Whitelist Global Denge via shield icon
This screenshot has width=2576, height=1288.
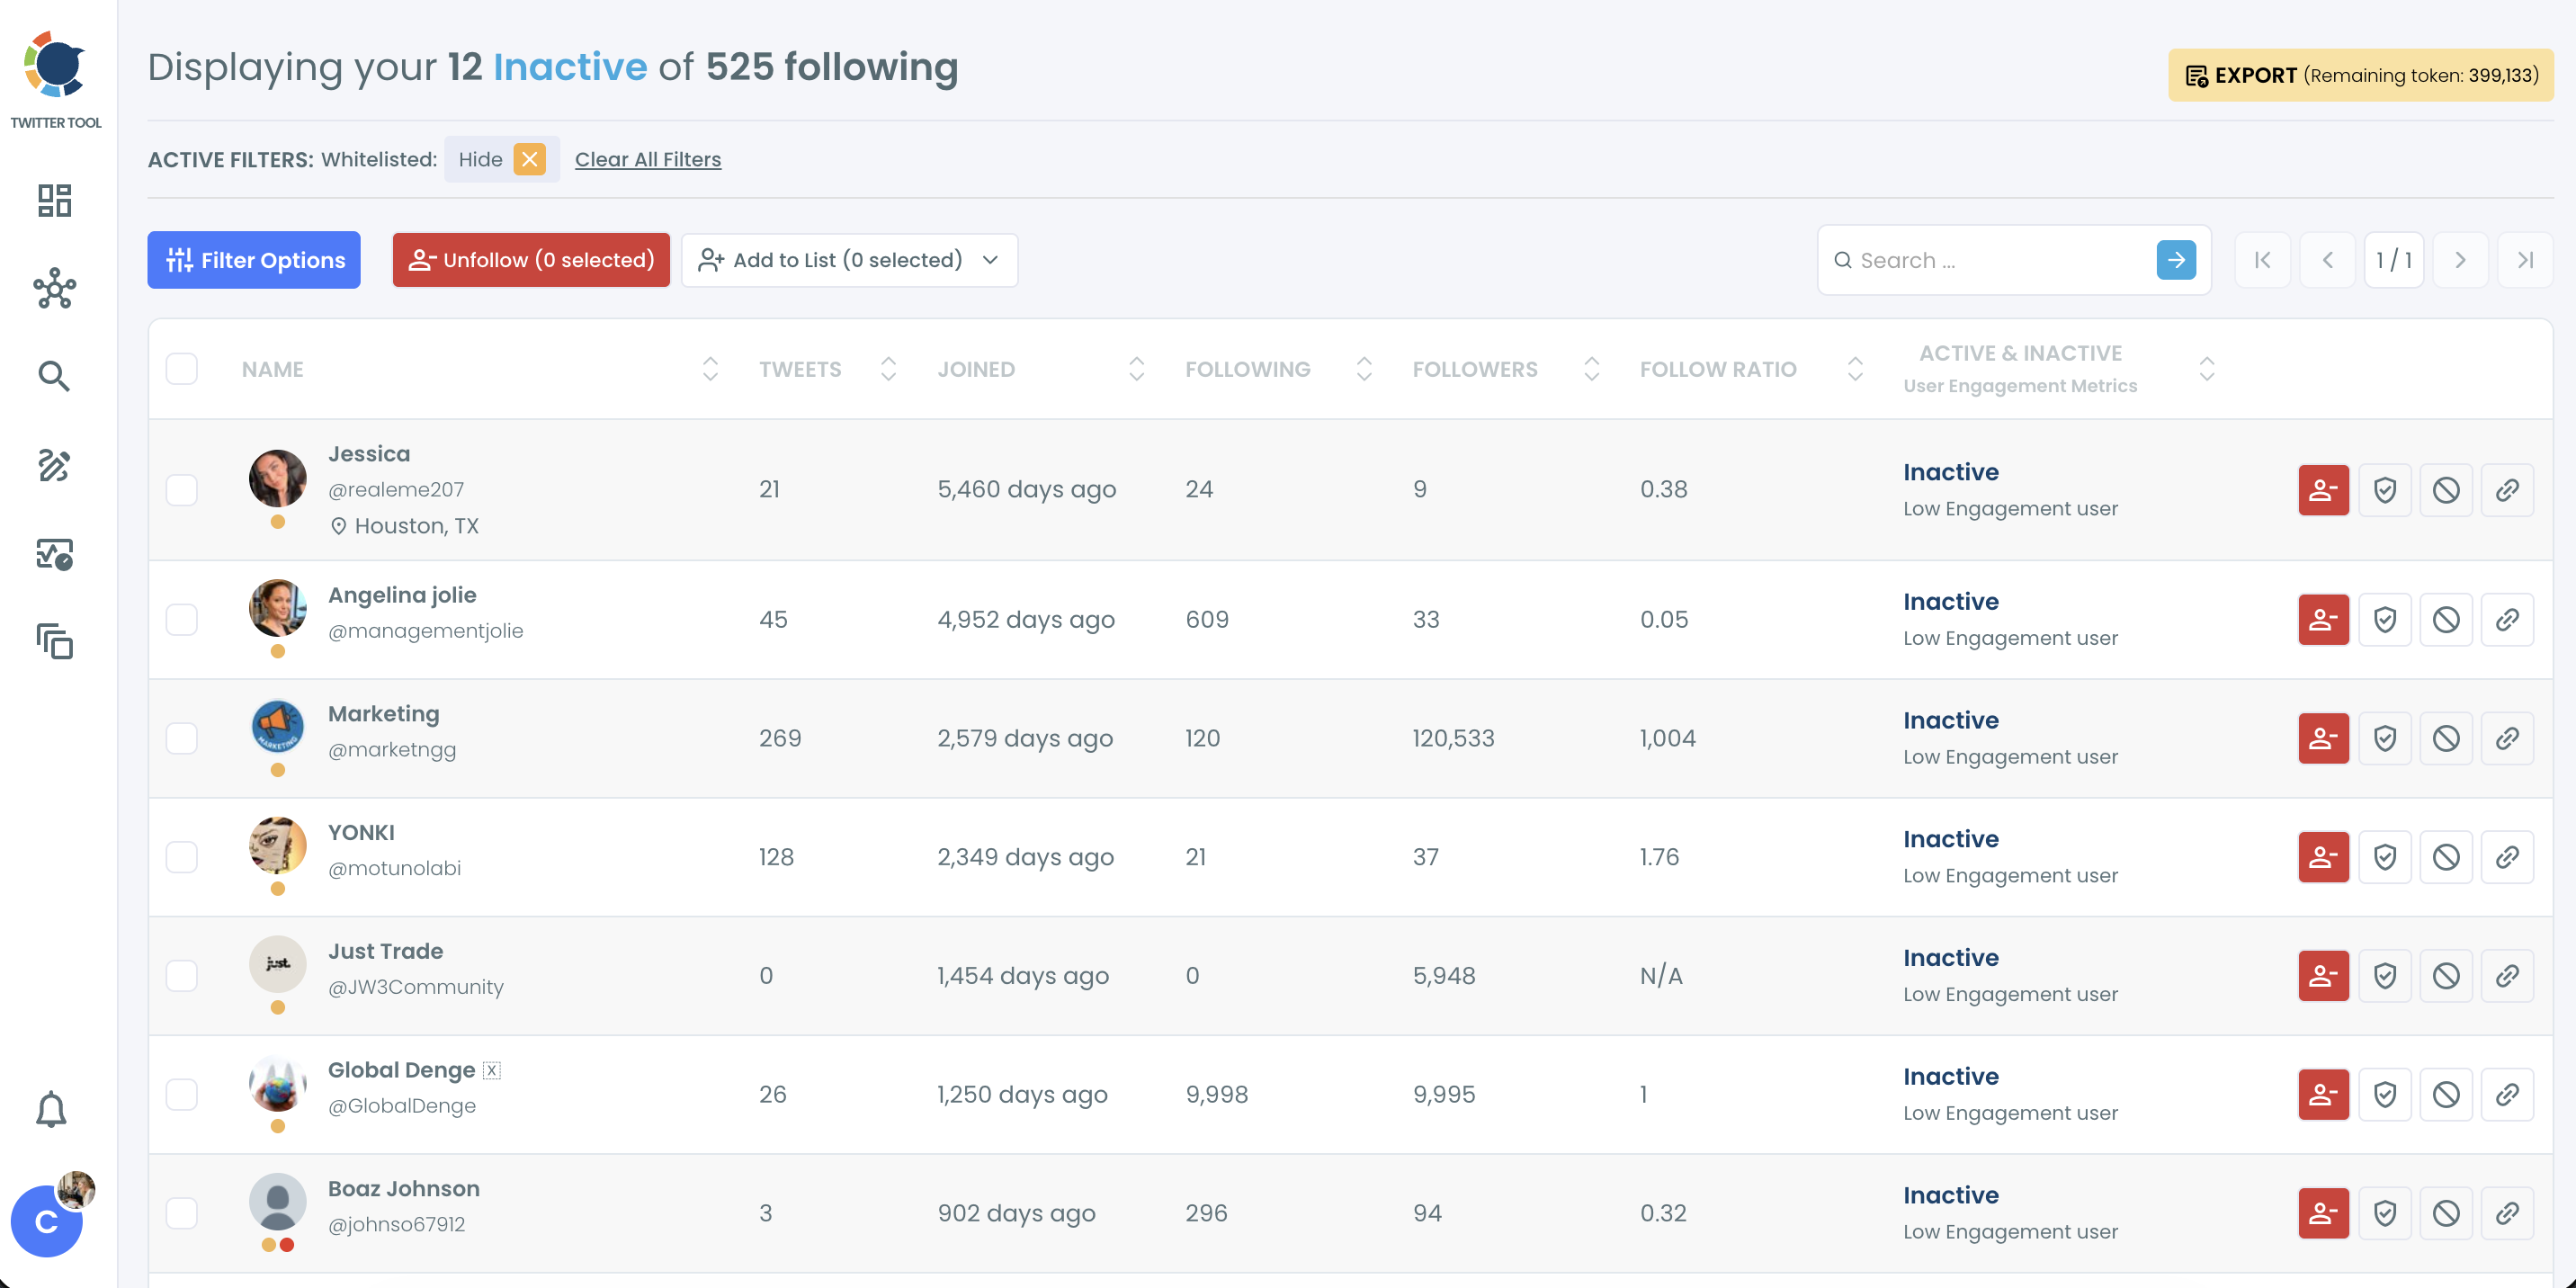coord(2385,1094)
